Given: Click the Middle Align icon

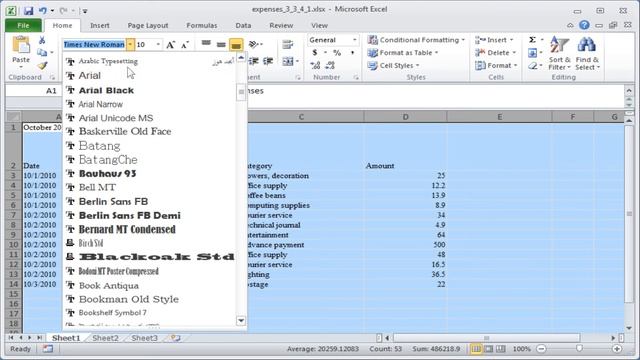Looking at the screenshot, I should point(221,44).
